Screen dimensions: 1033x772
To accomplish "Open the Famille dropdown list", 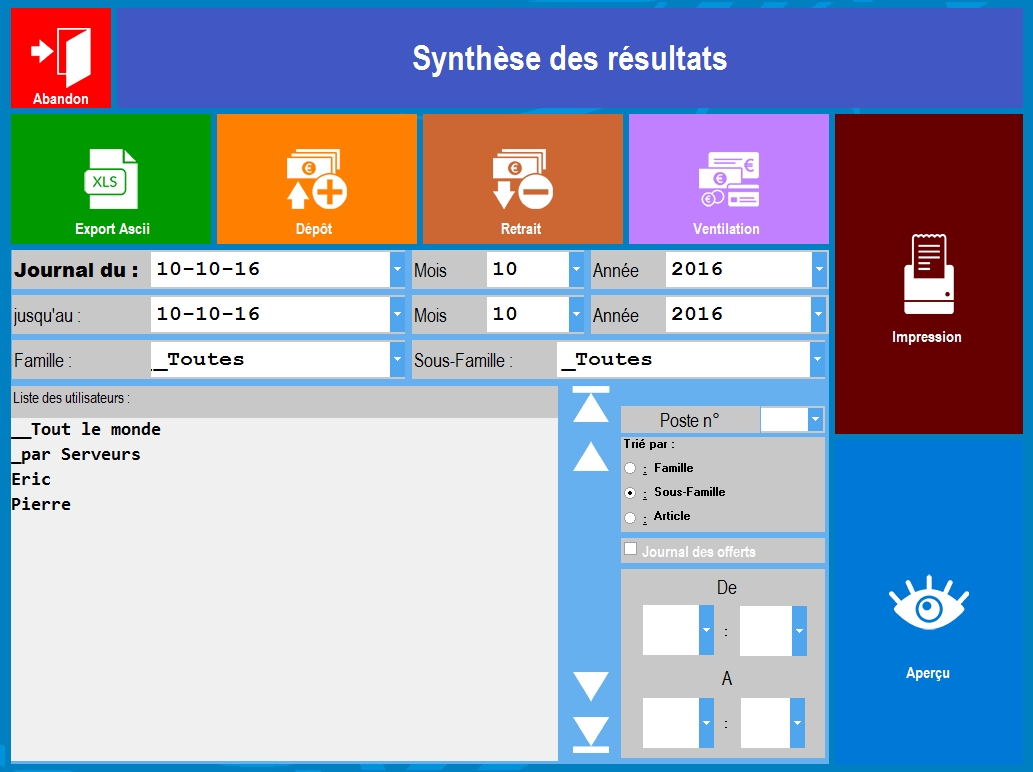I will (397, 360).
